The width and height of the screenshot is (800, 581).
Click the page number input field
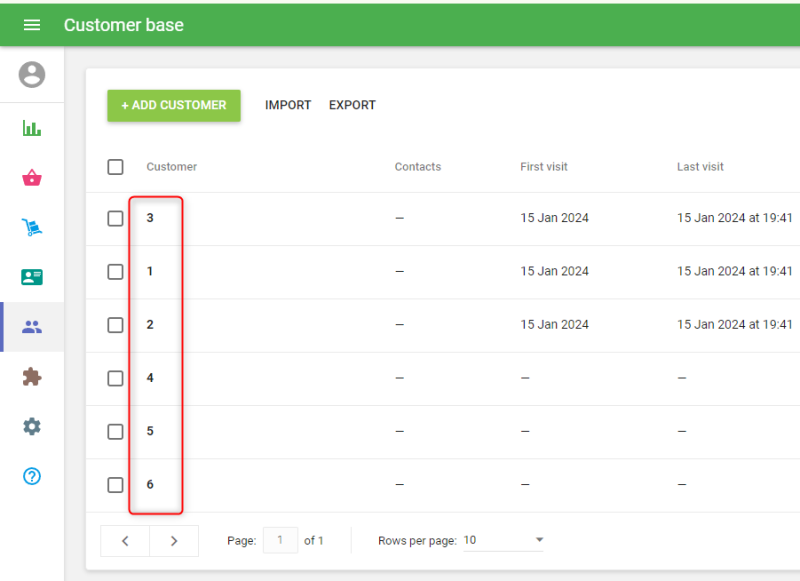click(x=280, y=540)
